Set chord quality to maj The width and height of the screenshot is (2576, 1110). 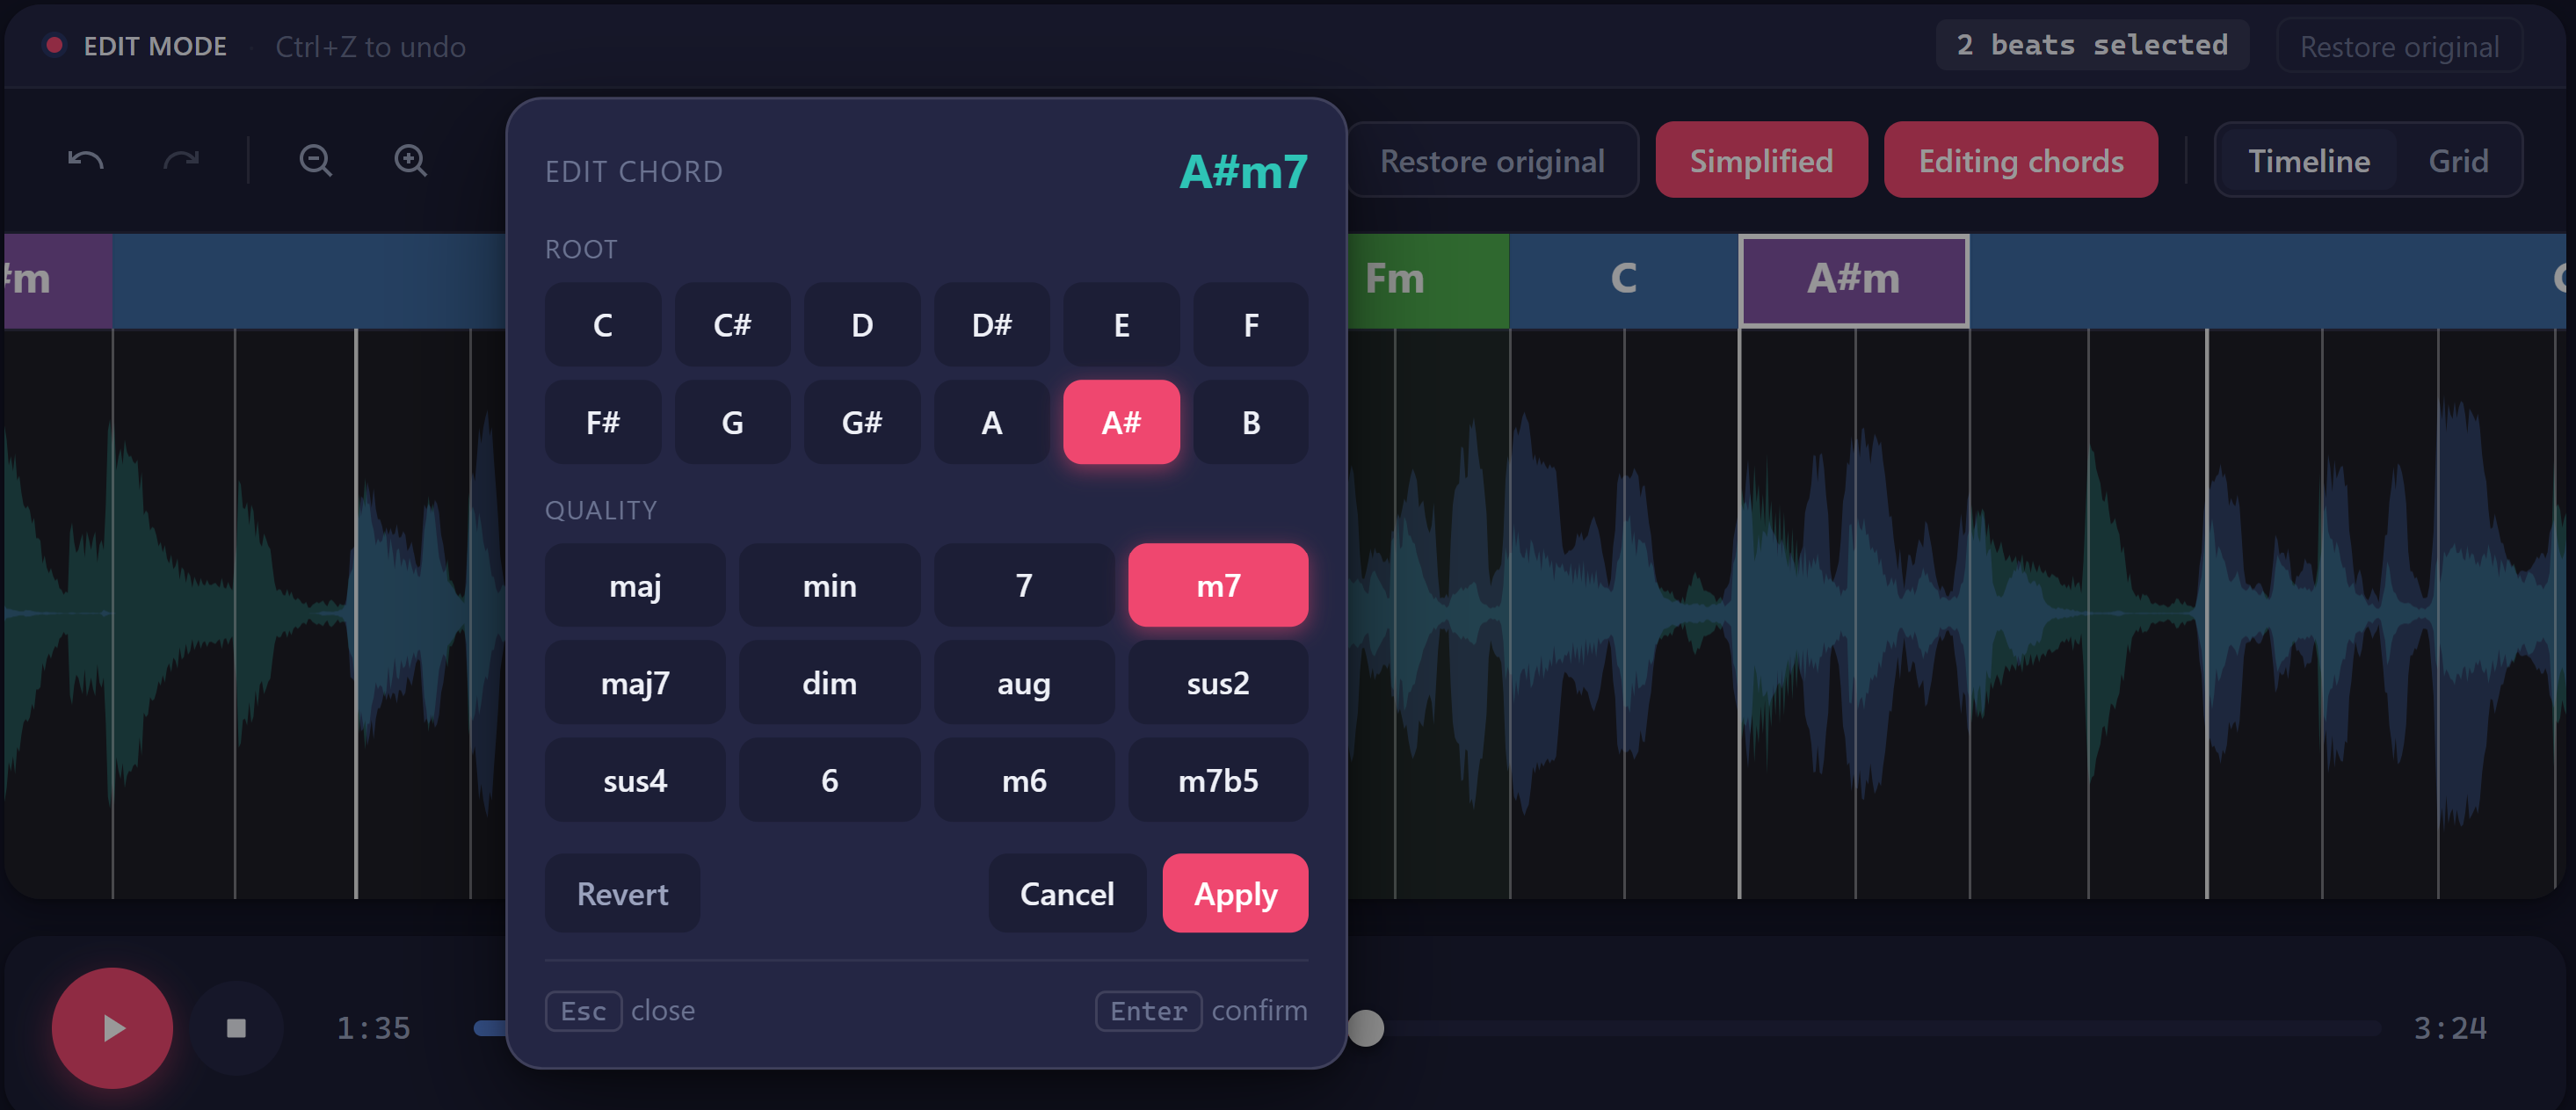pos(635,585)
